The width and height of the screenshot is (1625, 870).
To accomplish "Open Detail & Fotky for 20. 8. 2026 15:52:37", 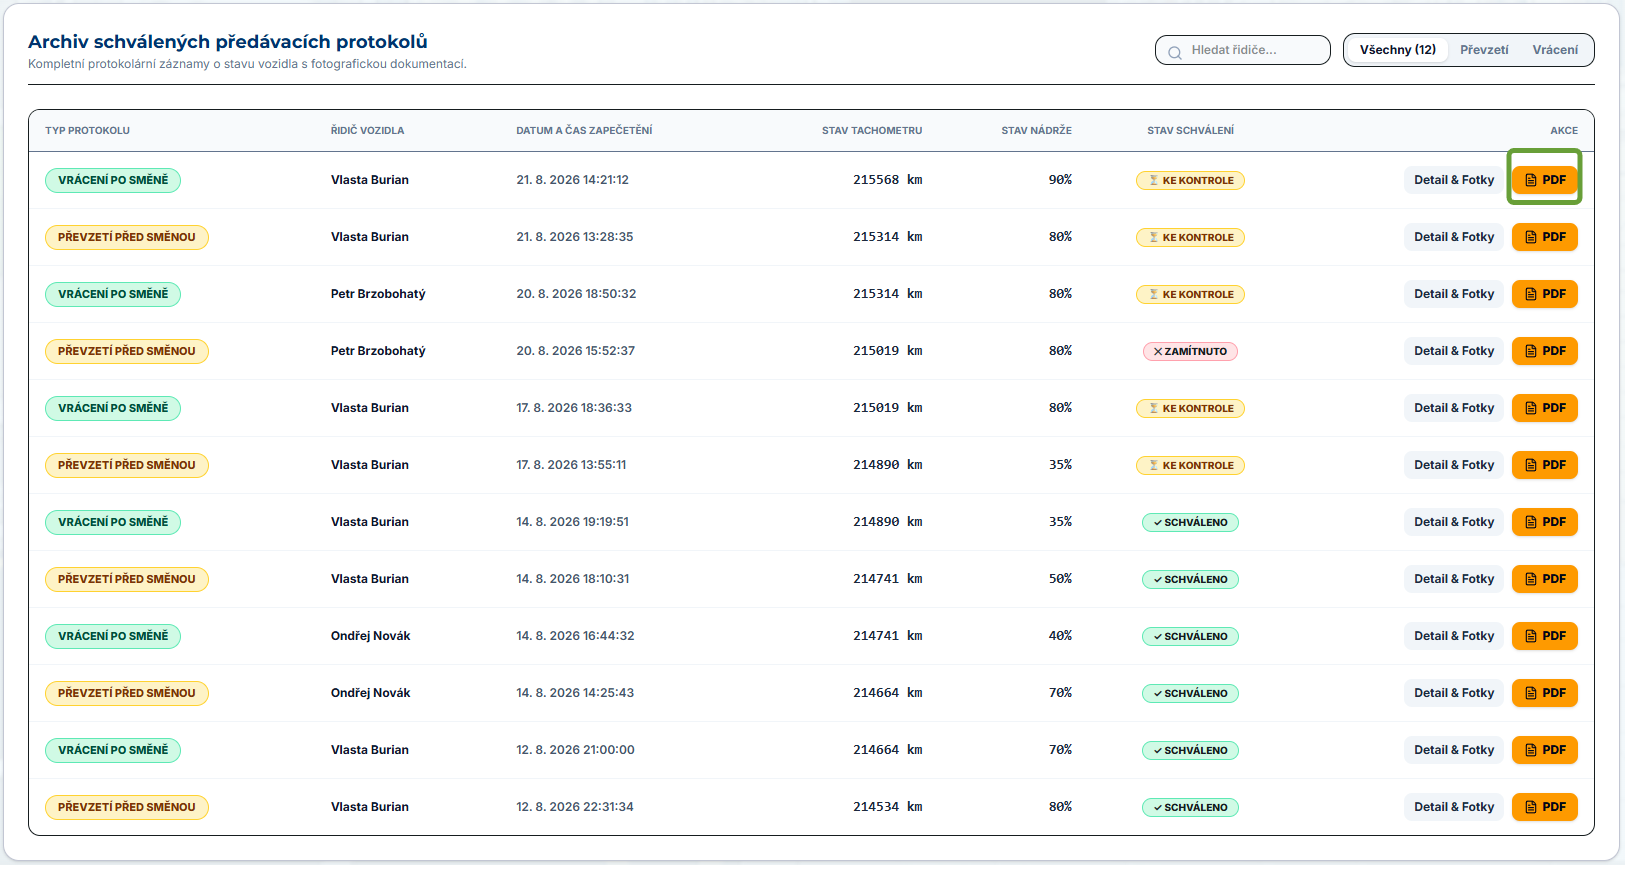I will (1454, 351).
